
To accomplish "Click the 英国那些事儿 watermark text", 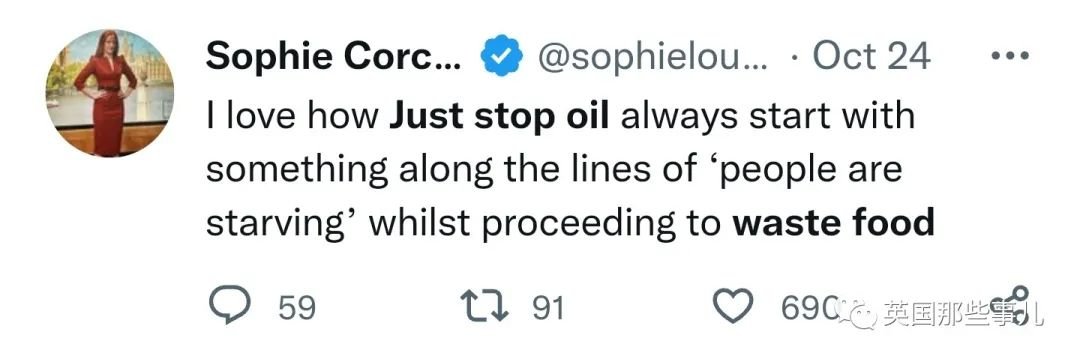I will pyautogui.click(x=963, y=315).
